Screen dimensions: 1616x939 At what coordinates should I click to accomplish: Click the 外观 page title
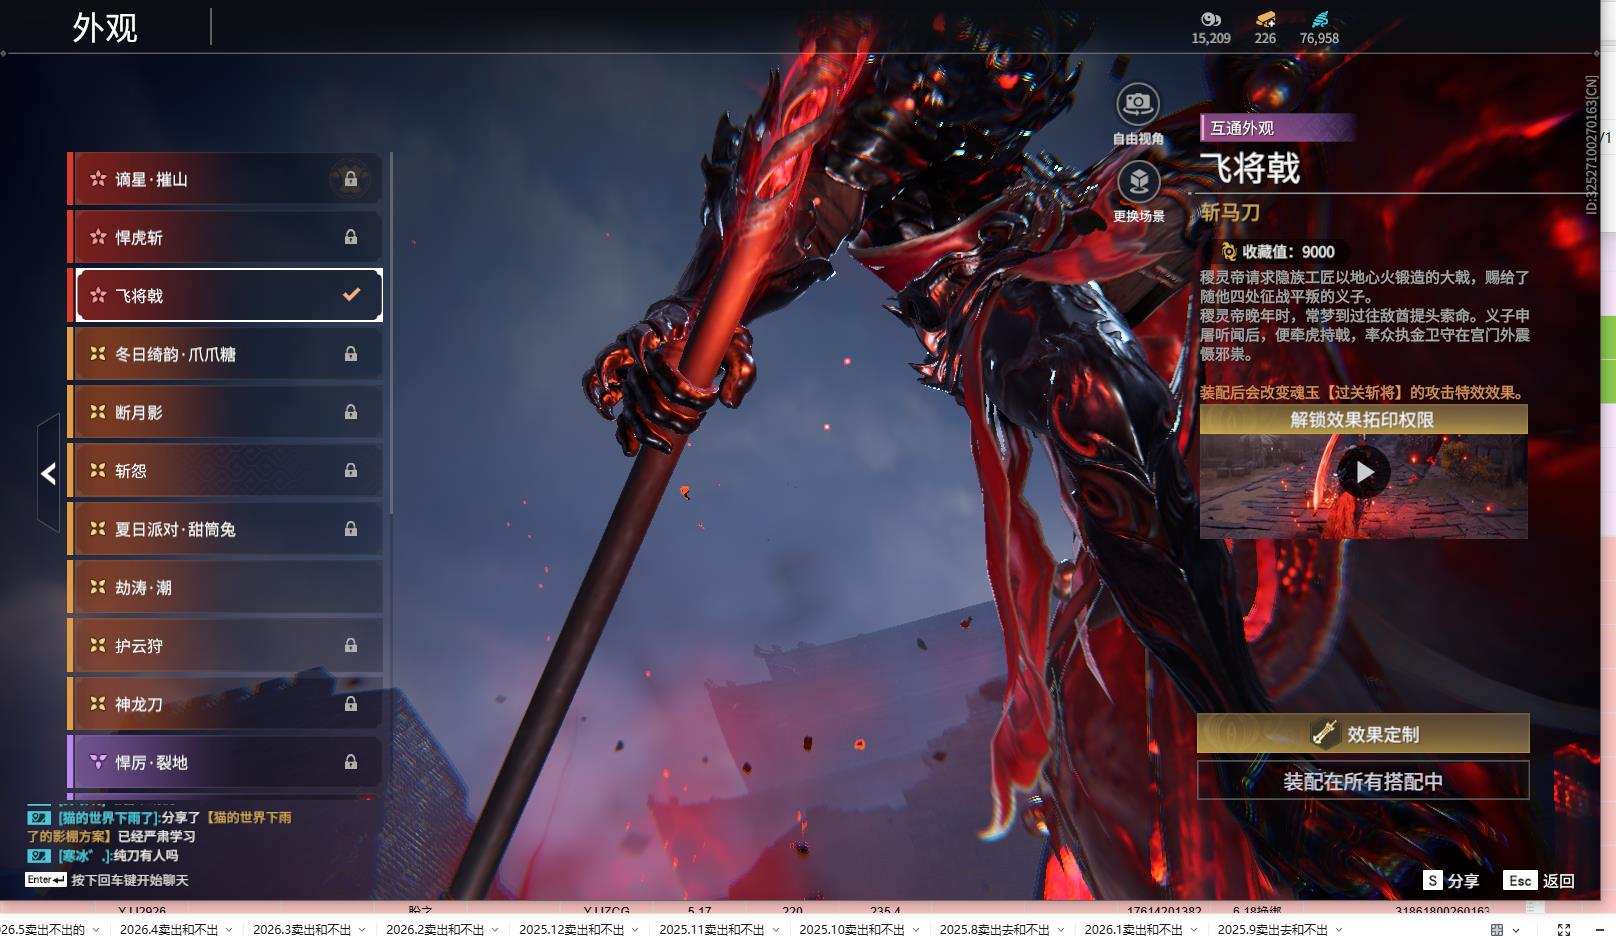[105, 27]
